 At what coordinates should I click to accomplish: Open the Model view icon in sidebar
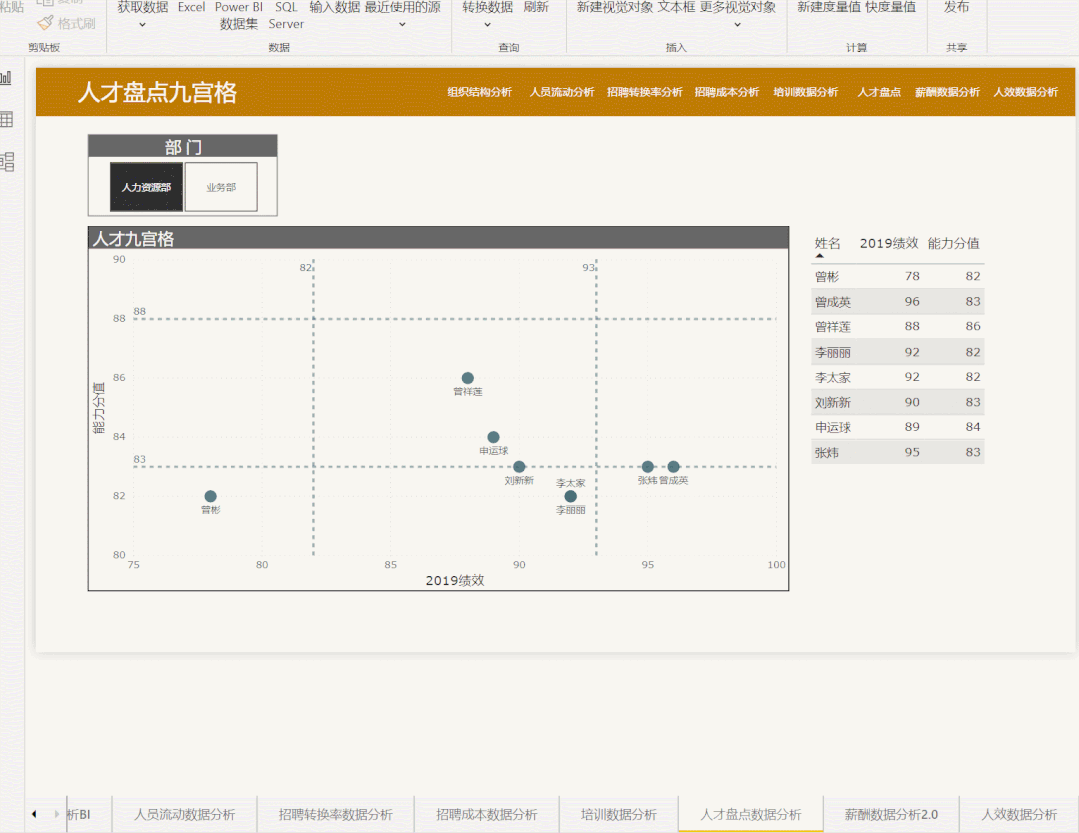coord(7,162)
